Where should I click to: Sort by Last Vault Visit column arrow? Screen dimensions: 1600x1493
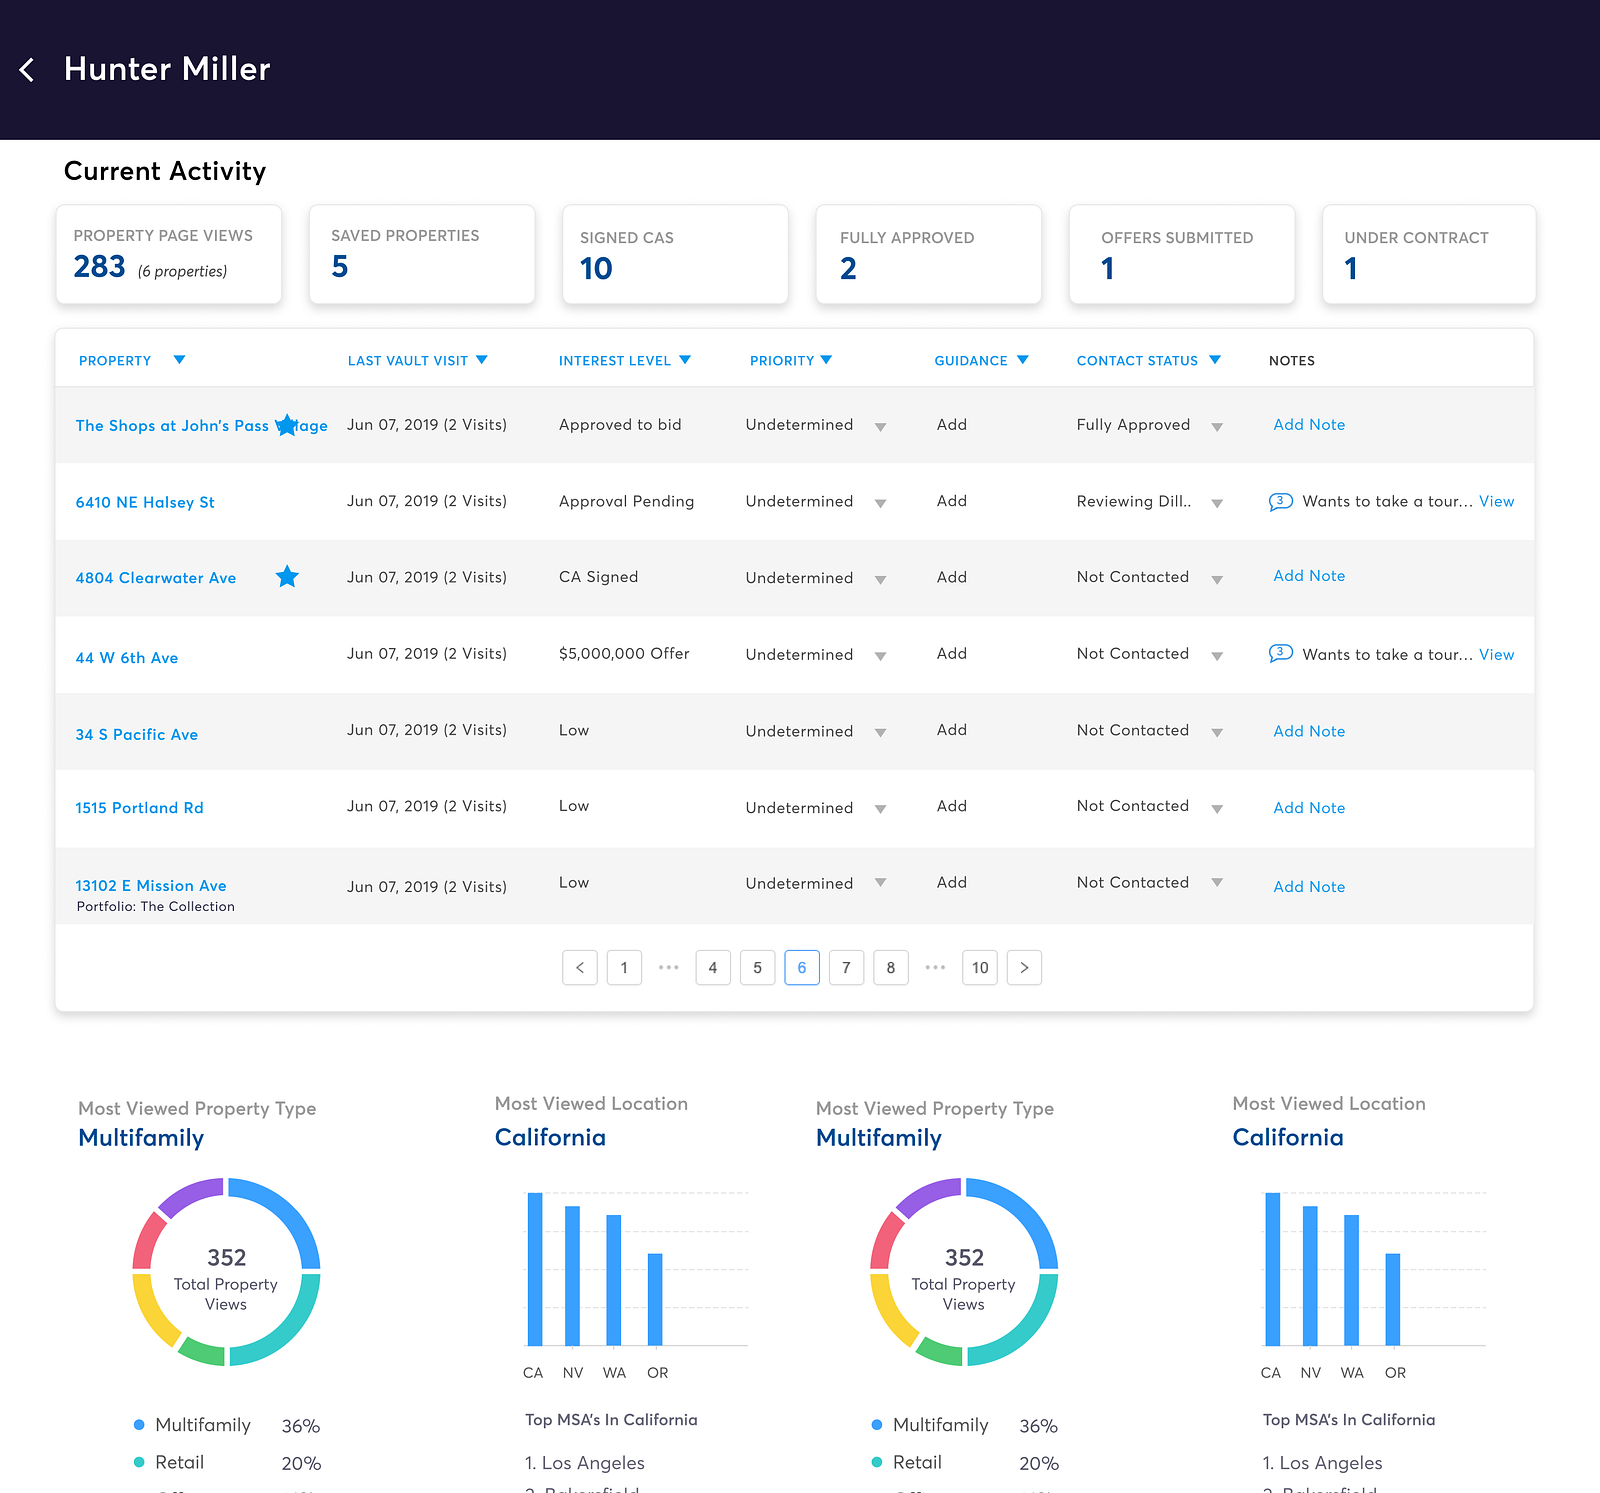pos(482,360)
